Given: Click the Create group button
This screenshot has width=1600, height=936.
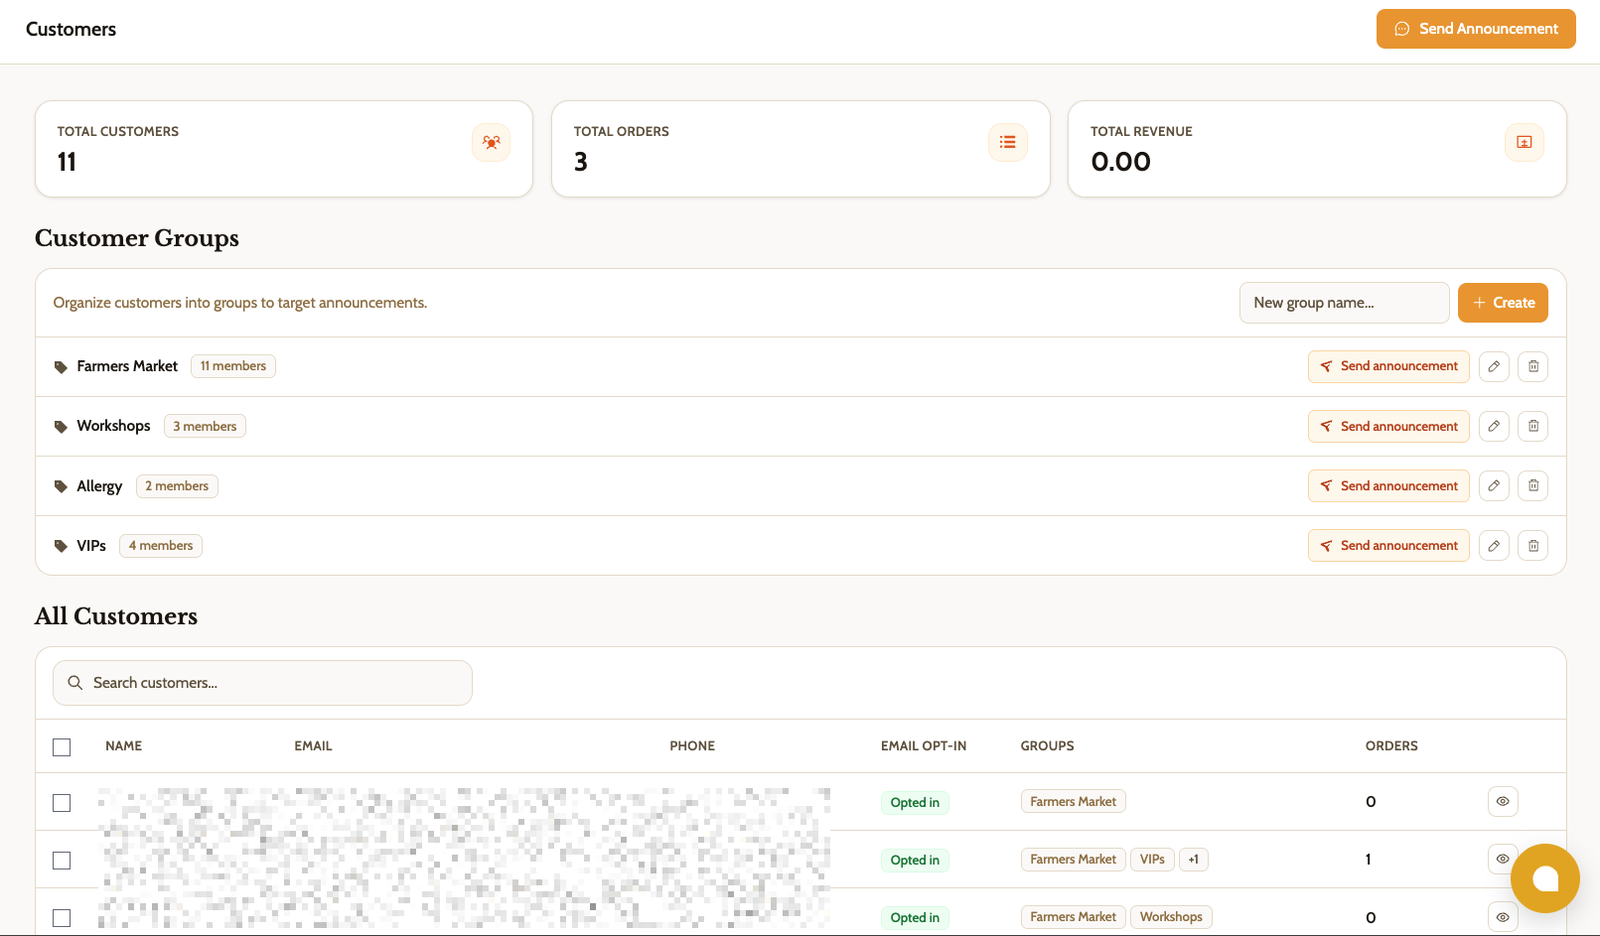Looking at the screenshot, I should (1503, 303).
